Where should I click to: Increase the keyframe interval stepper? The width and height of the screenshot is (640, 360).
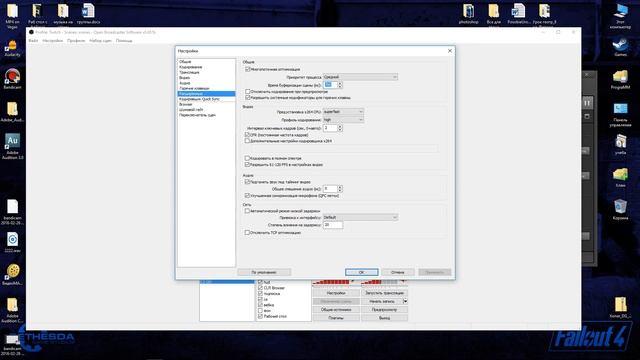340,126
